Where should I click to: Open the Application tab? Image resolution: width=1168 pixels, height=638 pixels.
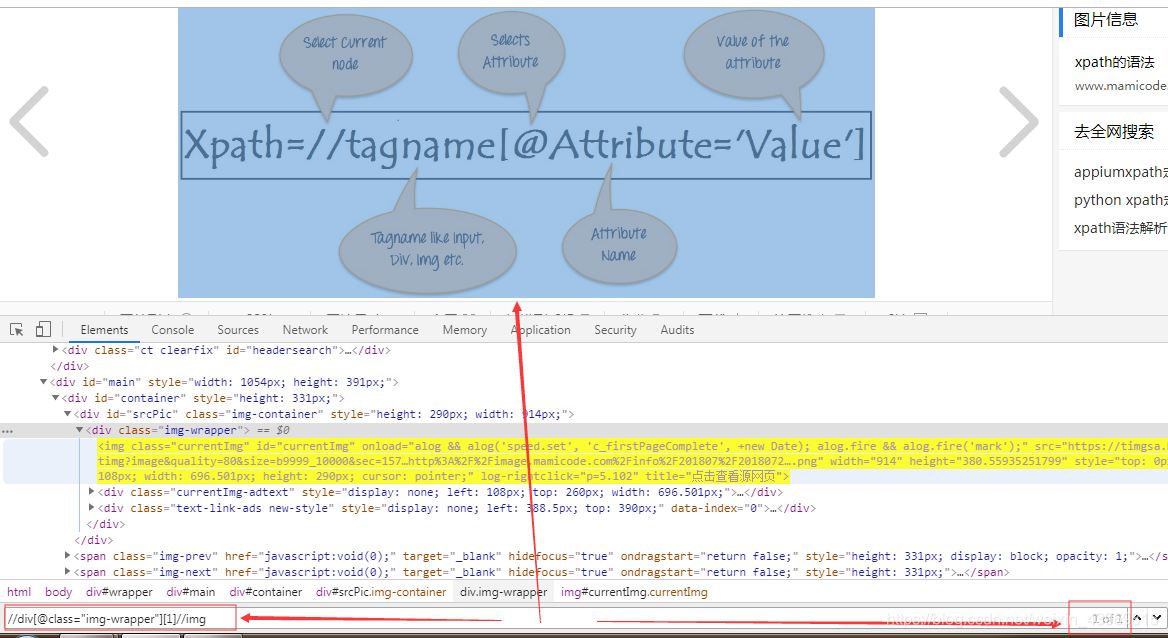coord(541,329)
